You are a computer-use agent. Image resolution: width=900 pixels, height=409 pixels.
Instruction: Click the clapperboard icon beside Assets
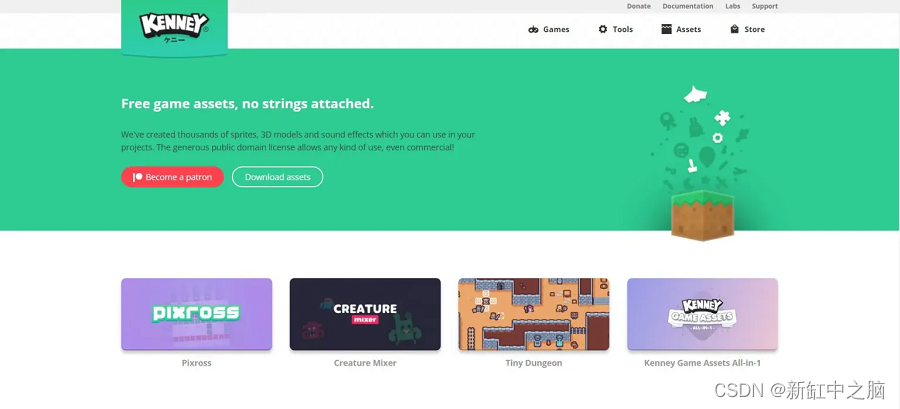[x=666, y=29]
